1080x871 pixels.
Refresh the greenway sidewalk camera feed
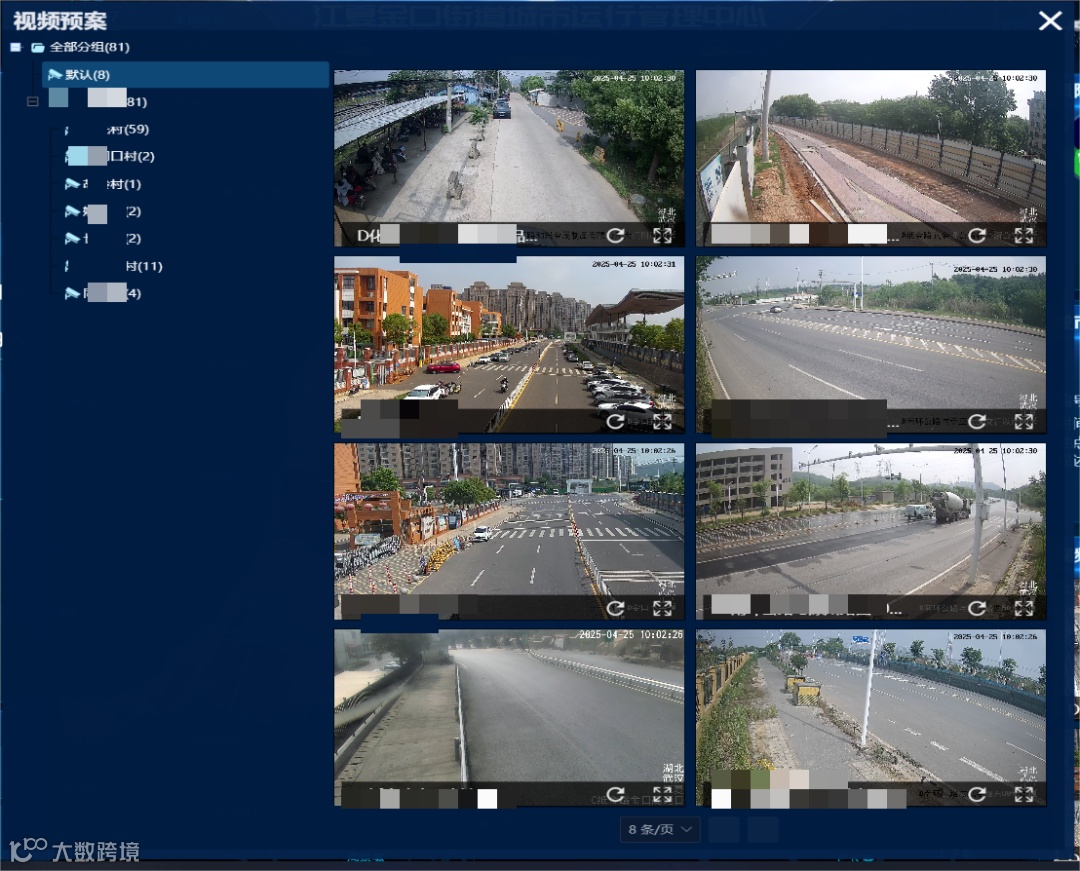tap(977, 794)
